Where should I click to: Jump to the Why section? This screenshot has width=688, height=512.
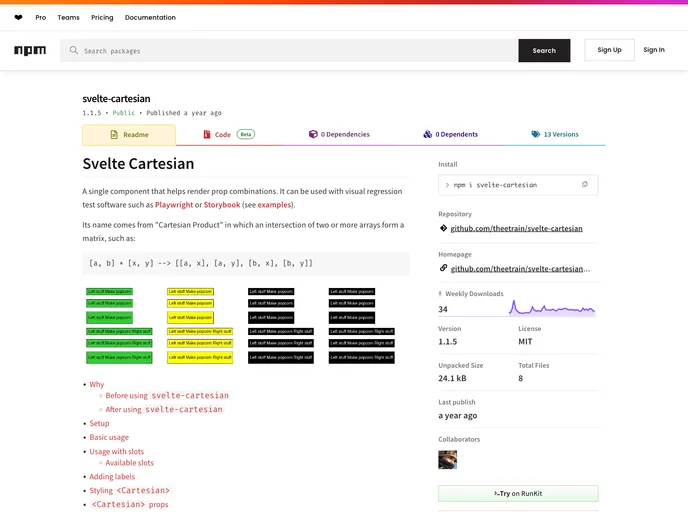pos(97,384)
